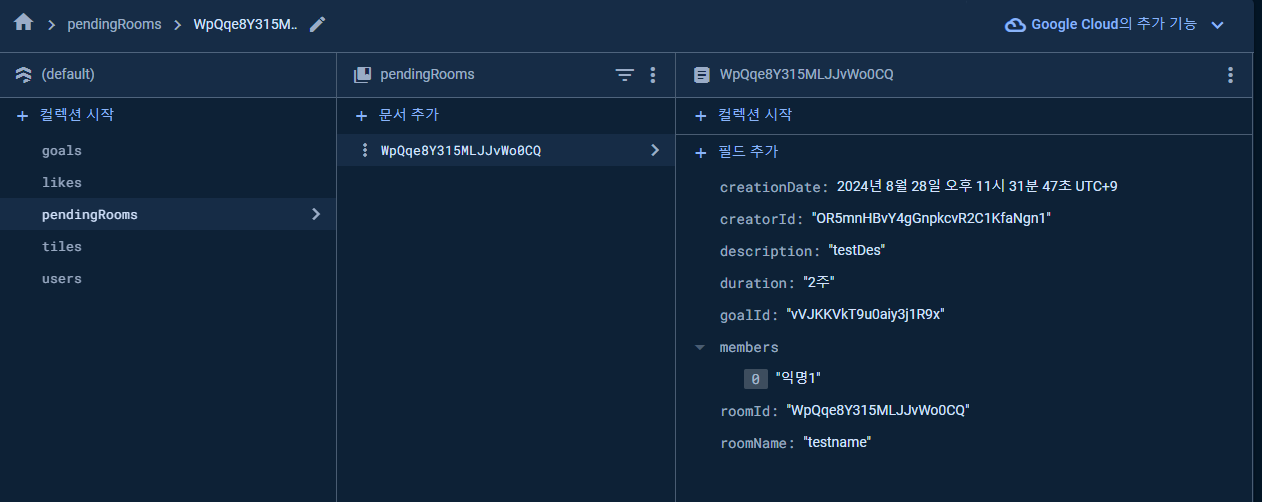Screen dimensions: 1262x502
Task: Add a document with 문서 추가
Action: 409,115
